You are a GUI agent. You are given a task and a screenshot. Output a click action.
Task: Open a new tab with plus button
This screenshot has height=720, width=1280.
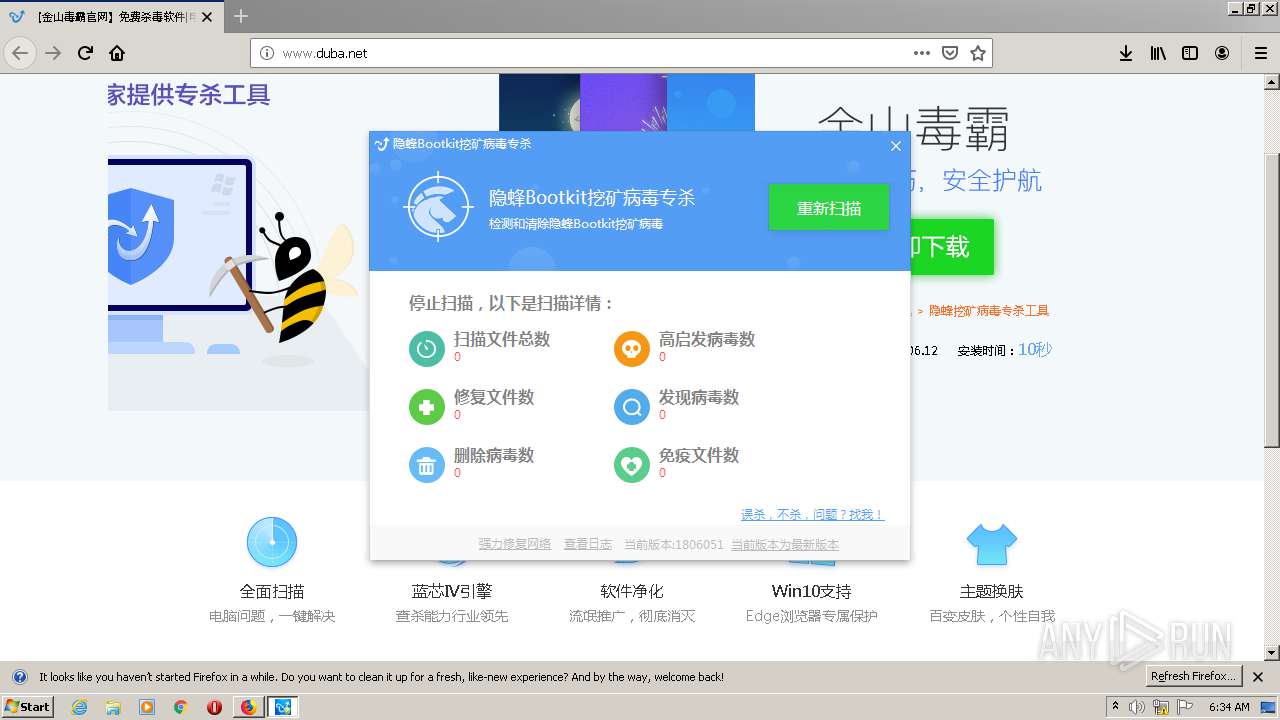(x=241, y=16)
